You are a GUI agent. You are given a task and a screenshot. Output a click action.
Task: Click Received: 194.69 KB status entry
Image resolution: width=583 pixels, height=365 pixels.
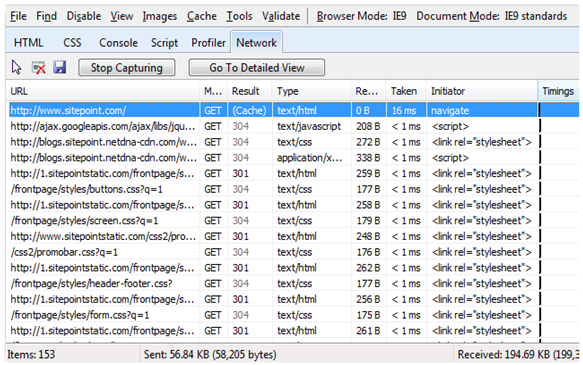click(518, 355)
